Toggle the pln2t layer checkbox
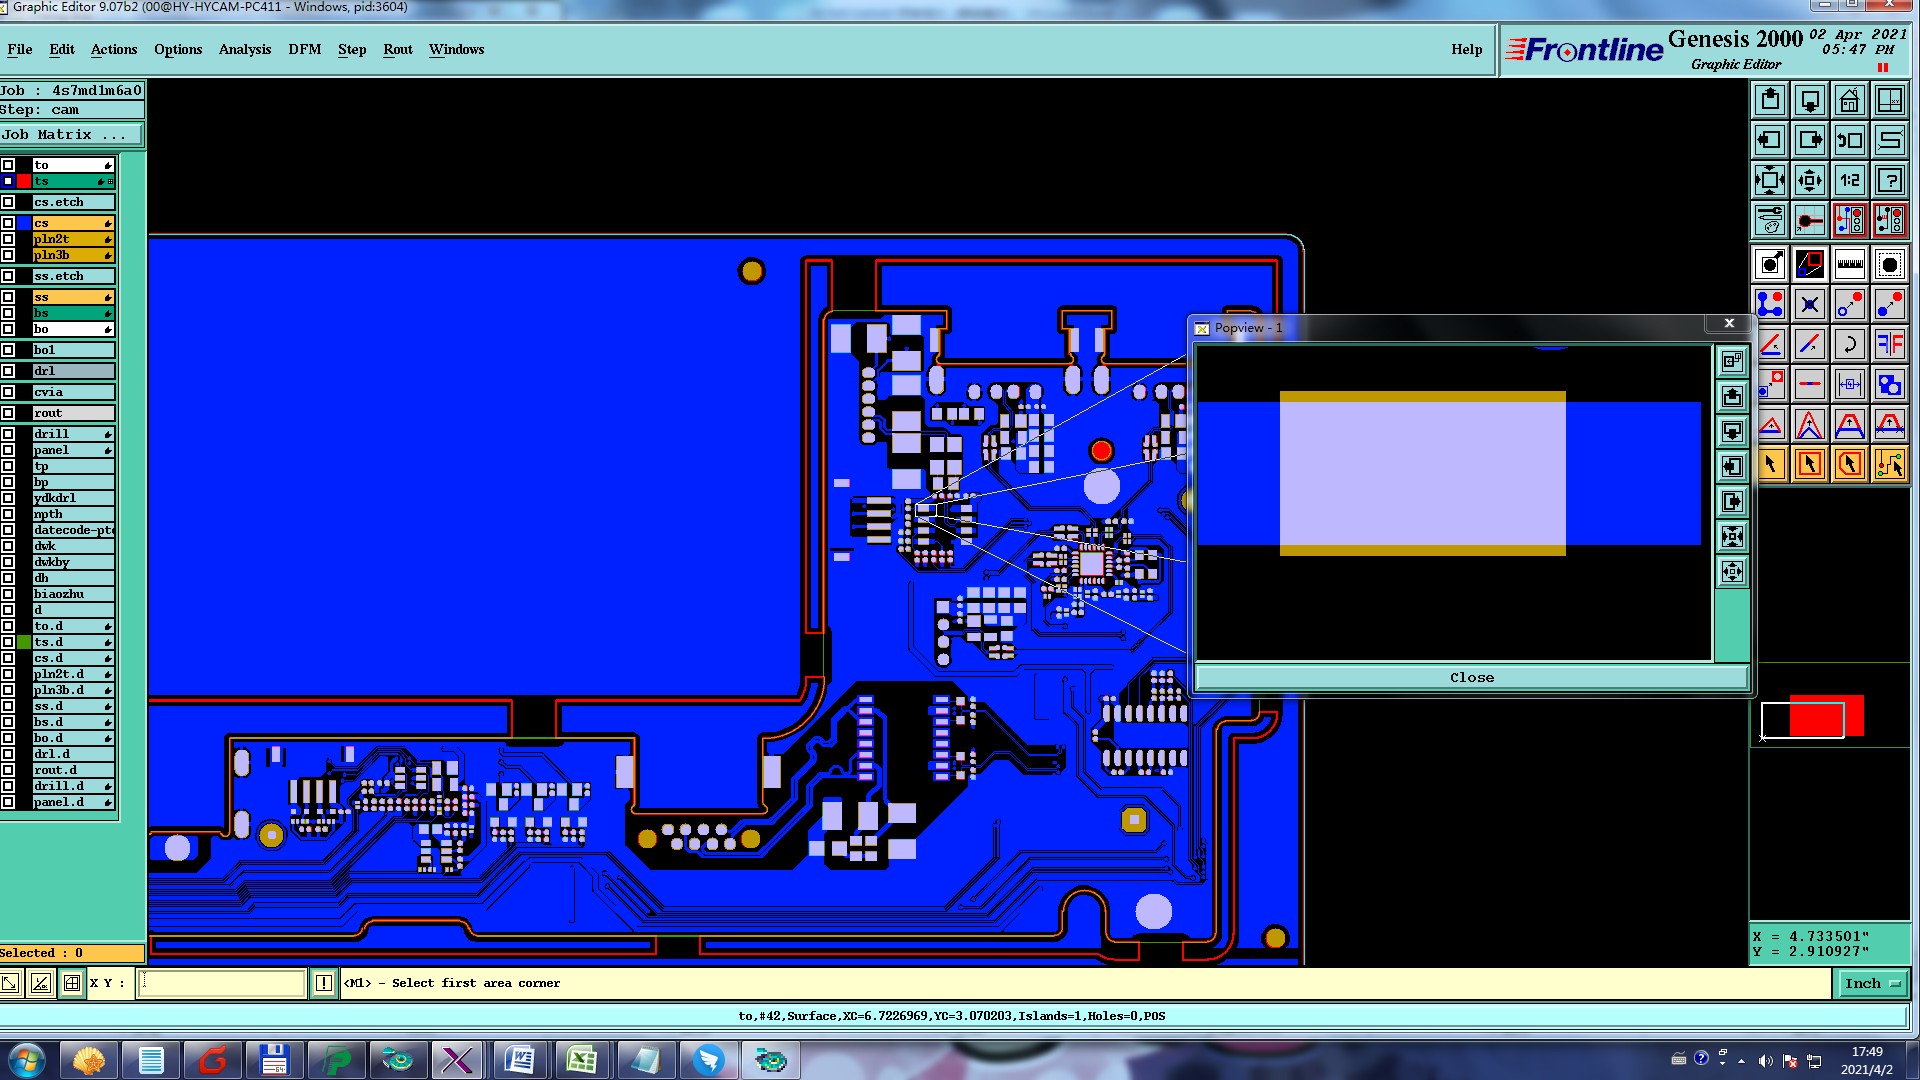 [8, 239]
